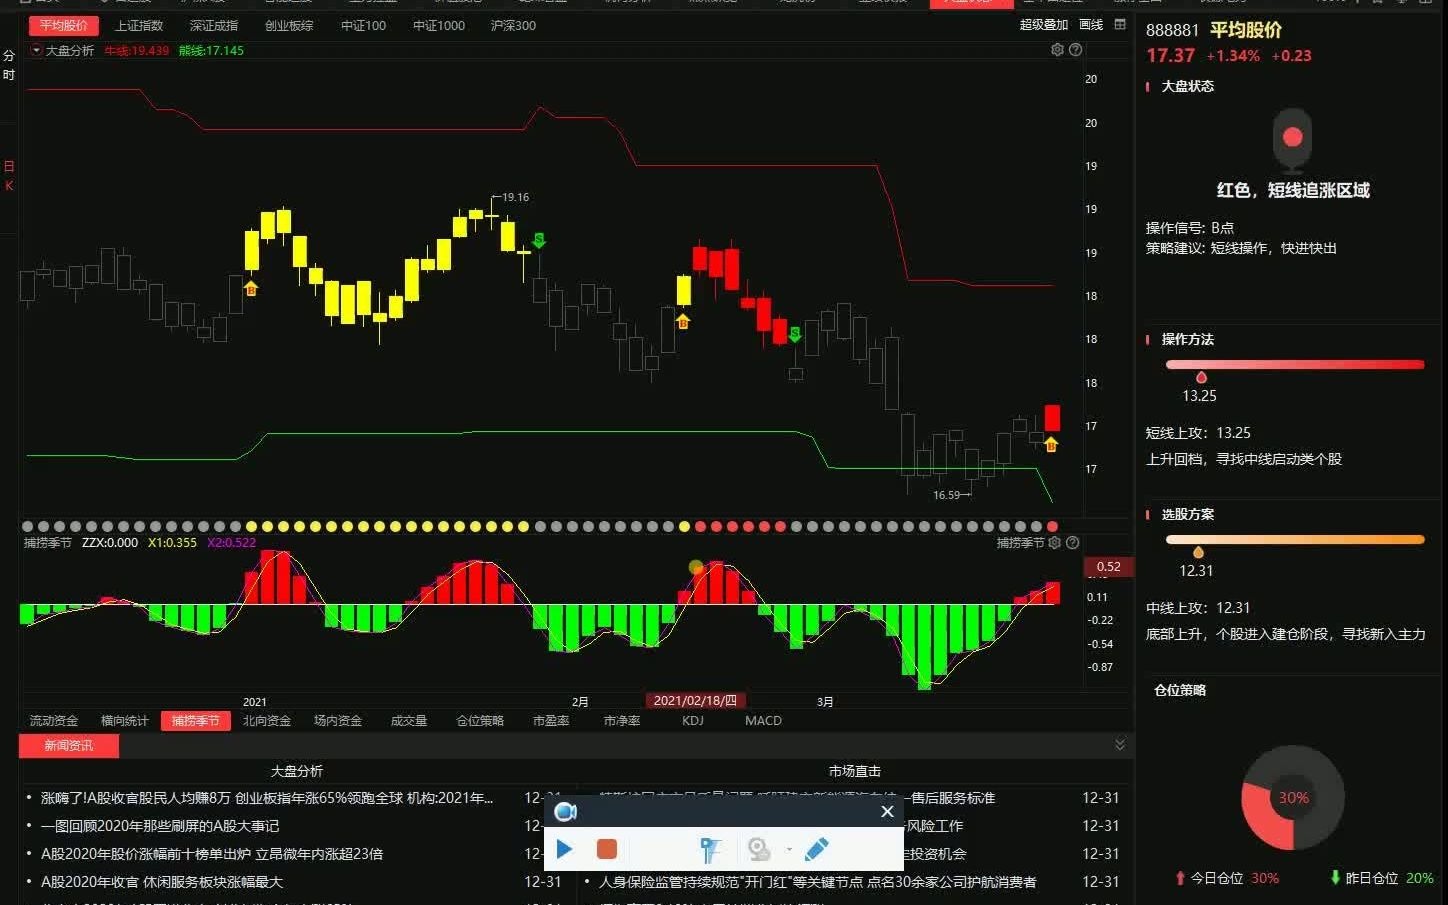Open the 中证1000 tab
The width and height of the screenshot is (1448, 905).
(439, 25)
